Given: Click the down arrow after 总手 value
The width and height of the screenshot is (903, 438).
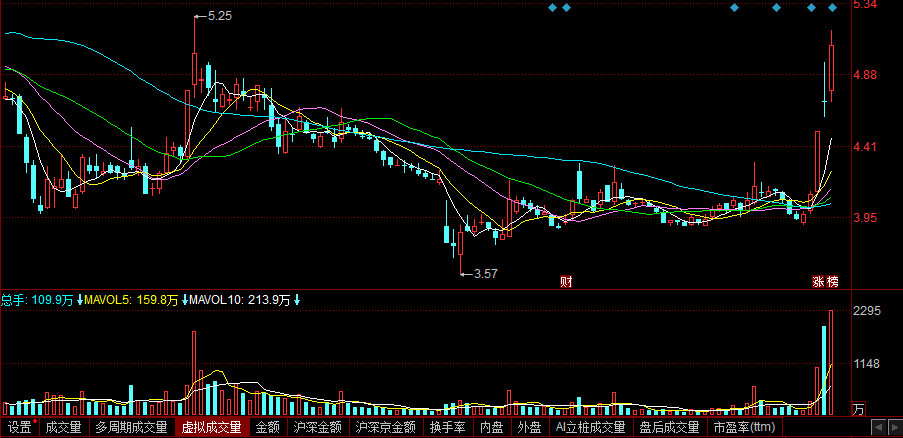Looking at the screenshot, I should 79,300.
